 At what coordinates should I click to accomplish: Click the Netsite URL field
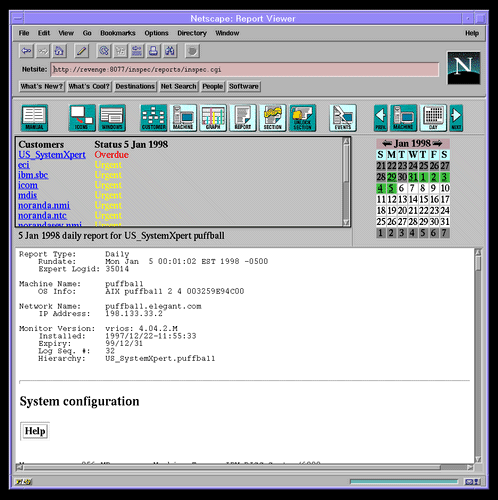pos(245,69)
